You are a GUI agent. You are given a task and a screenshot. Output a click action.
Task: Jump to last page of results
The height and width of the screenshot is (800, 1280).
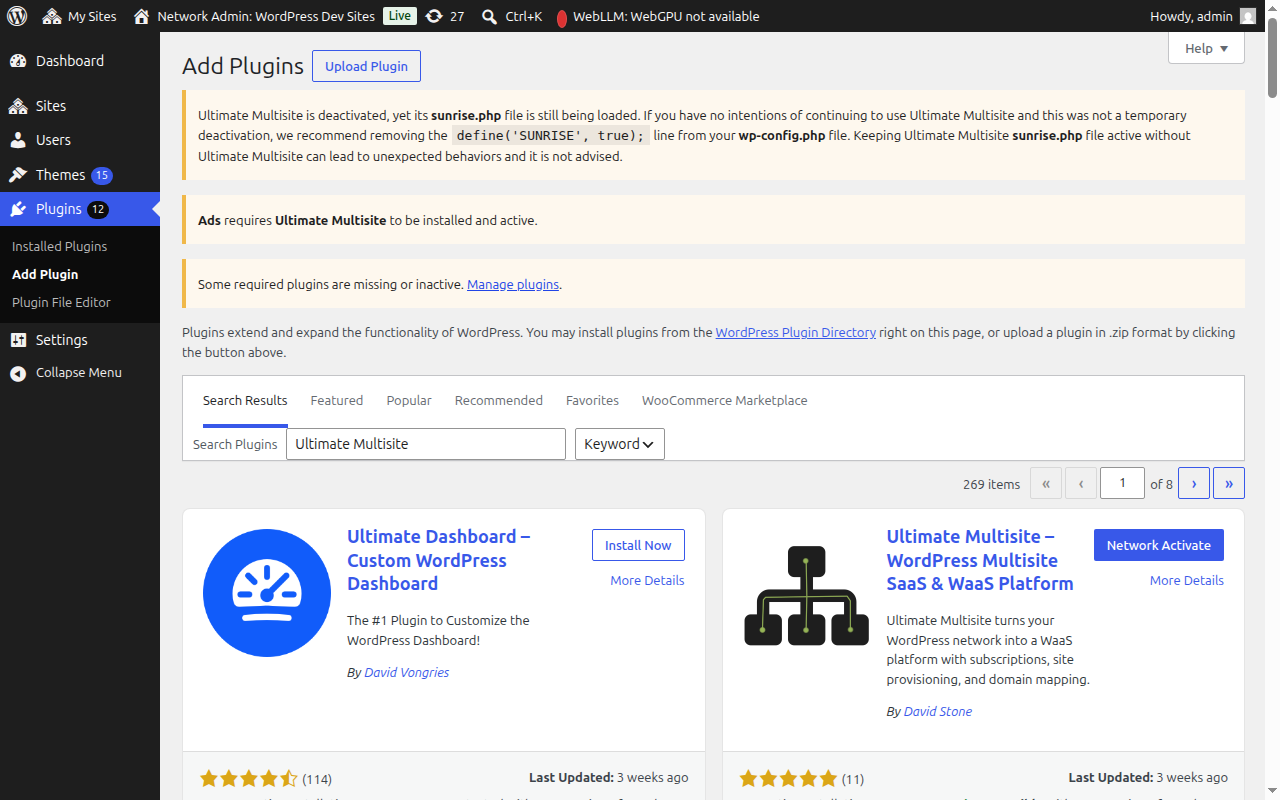click(x=1229, y=483)
